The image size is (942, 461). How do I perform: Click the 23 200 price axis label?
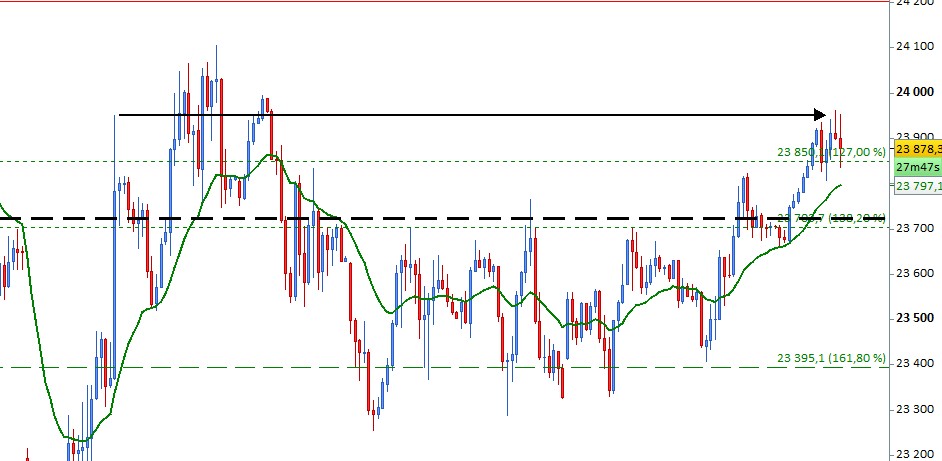tap(915, 455)
